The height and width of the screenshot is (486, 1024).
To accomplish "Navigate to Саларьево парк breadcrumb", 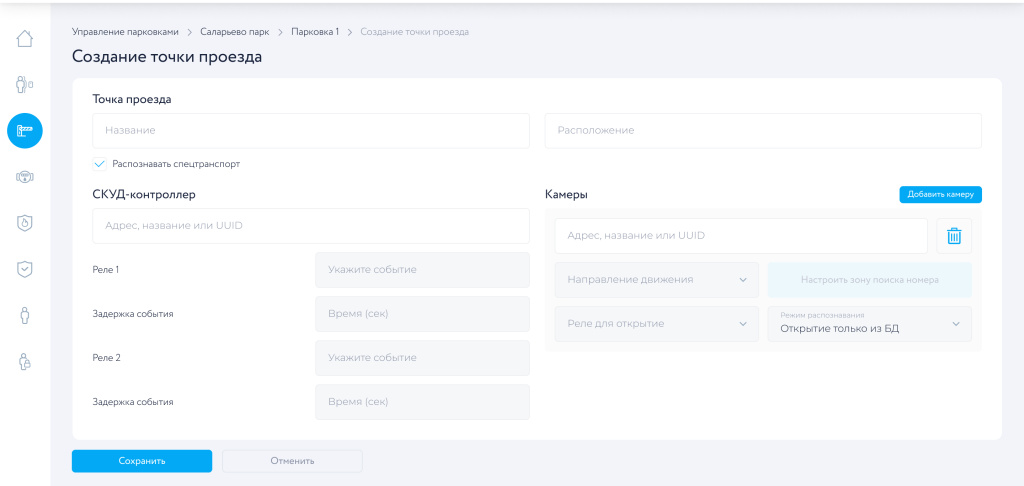I will pyautogui.click(x=235, y=32).
